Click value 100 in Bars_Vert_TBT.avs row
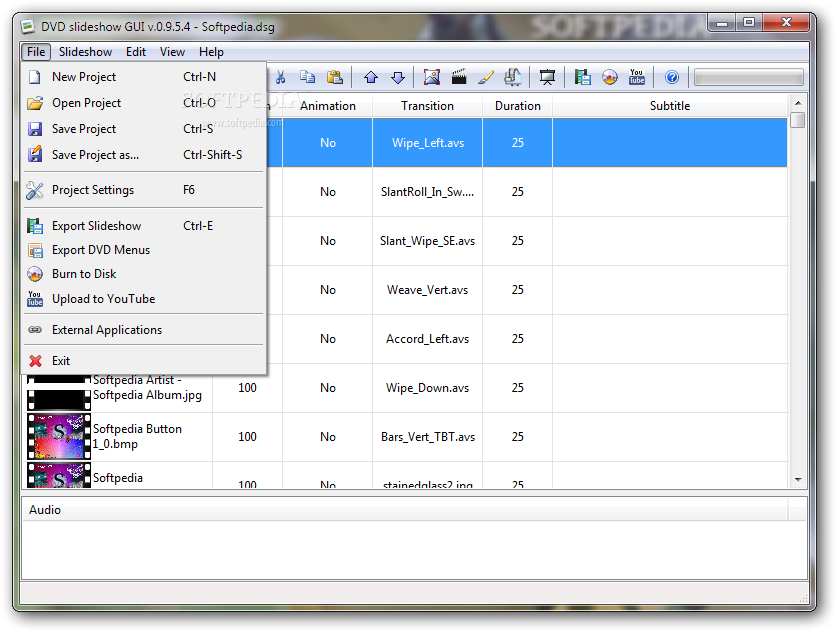 click(x=247, y=437)
